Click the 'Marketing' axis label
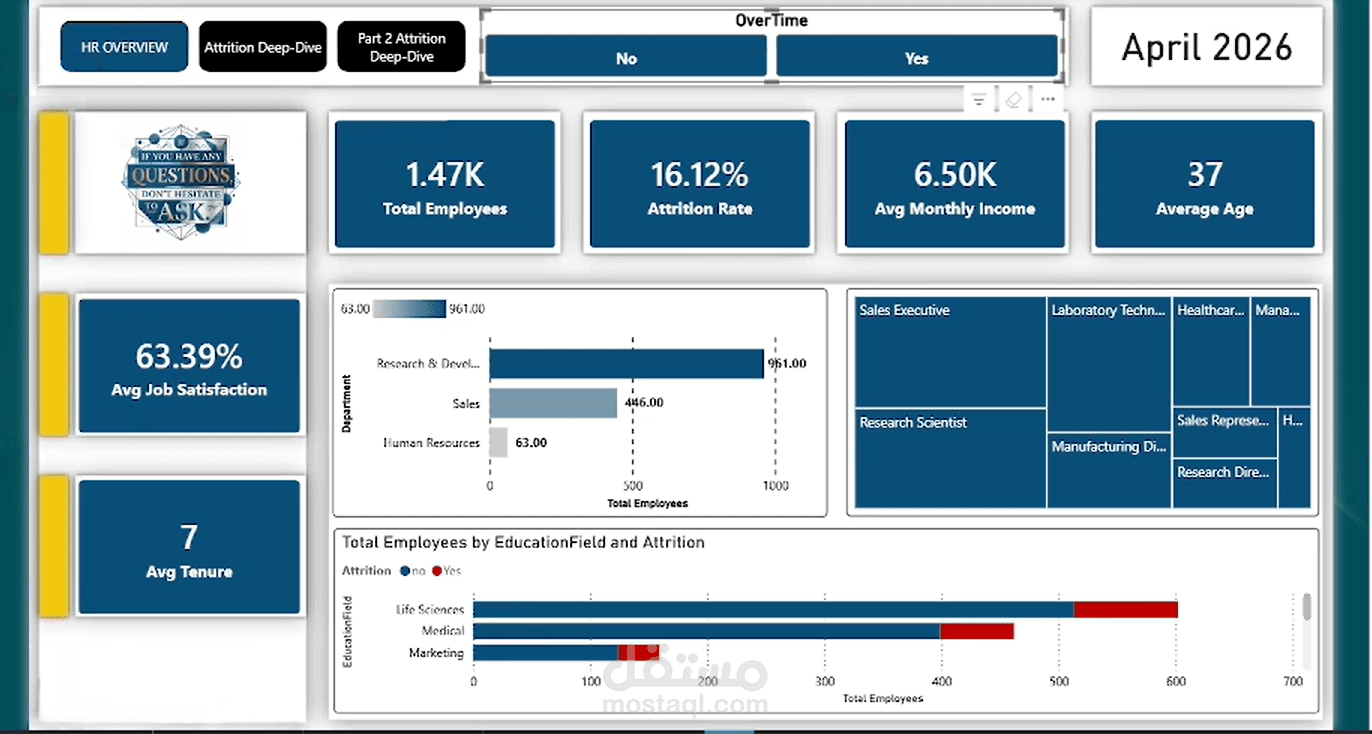 436,653
